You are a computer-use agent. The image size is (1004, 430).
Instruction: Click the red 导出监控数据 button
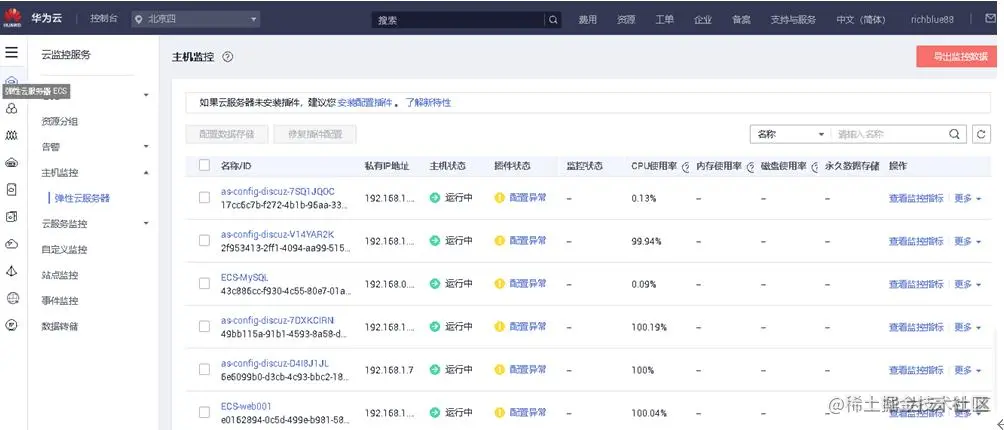click(x=957, y=56)
